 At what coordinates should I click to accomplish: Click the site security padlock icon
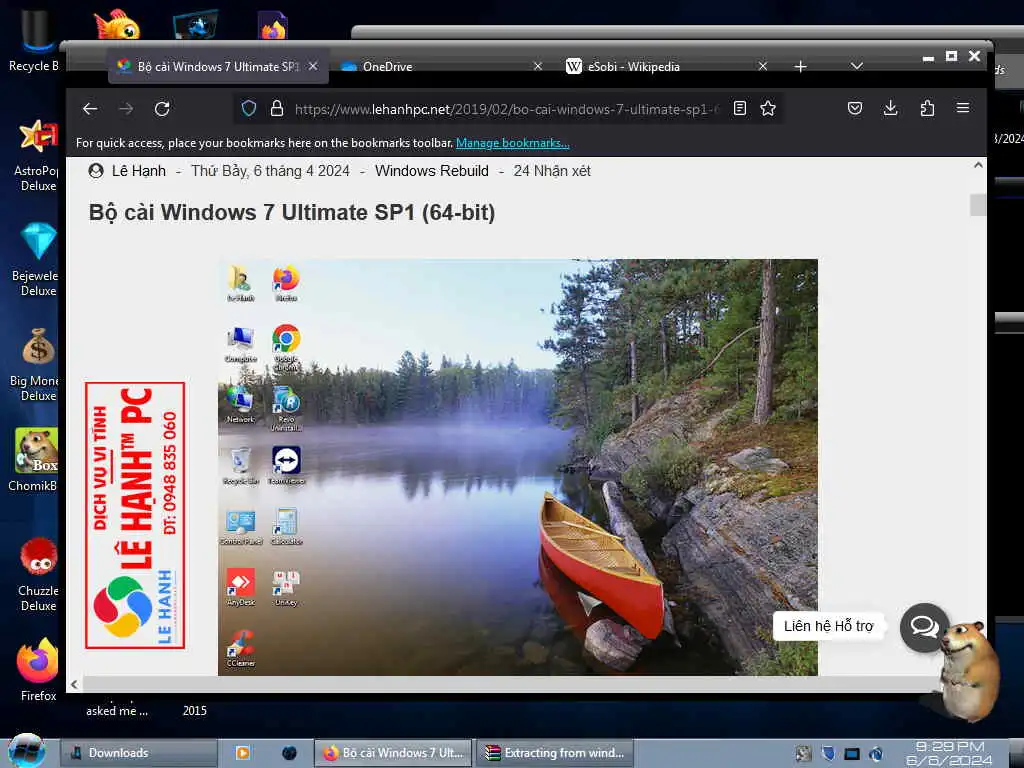tap(277, 108)
